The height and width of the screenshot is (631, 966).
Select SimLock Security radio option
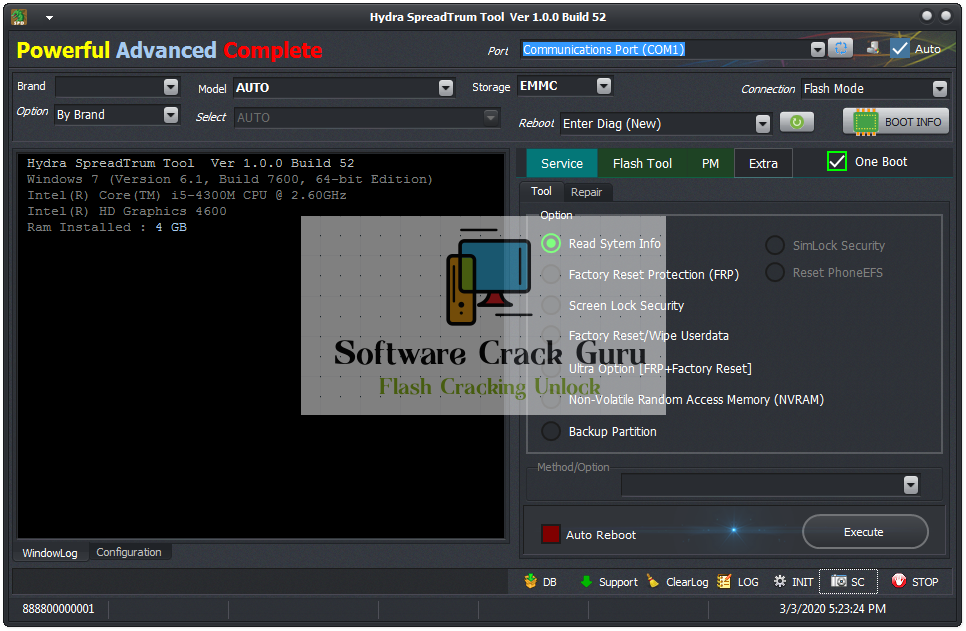click(775, 245)
